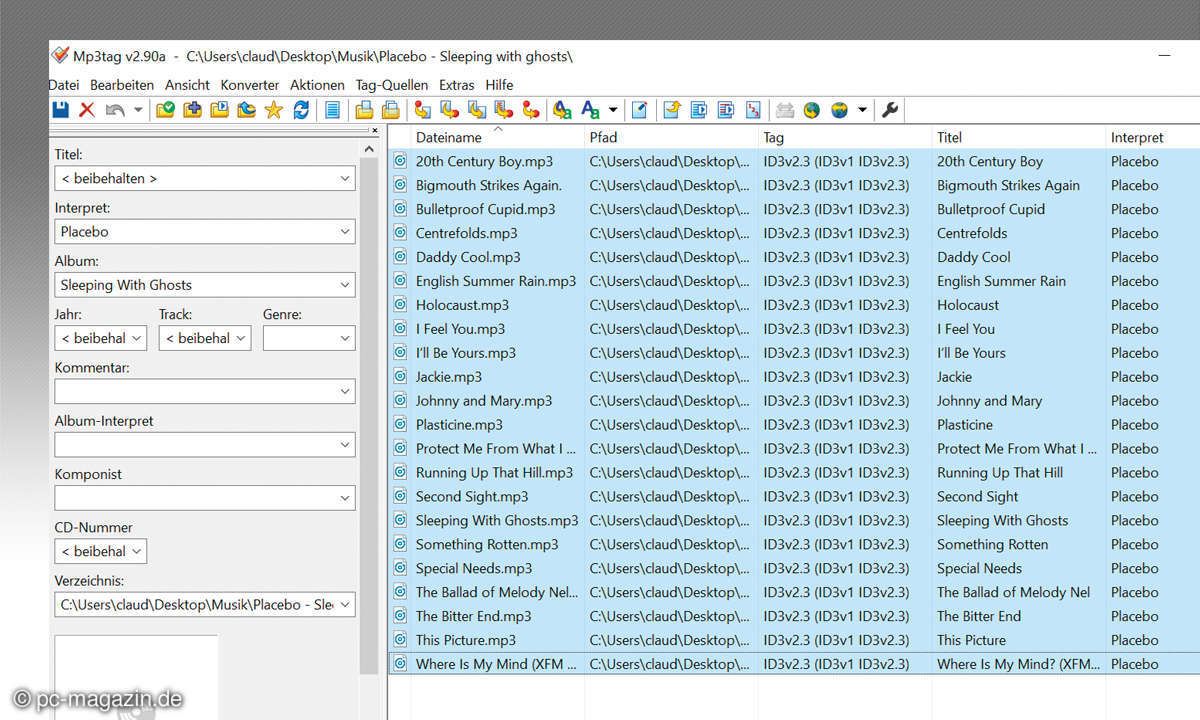The height and width of the screenshot is (720, 1200).
Task: Save tags with the floppy disk icon
Action: [61, 110]
